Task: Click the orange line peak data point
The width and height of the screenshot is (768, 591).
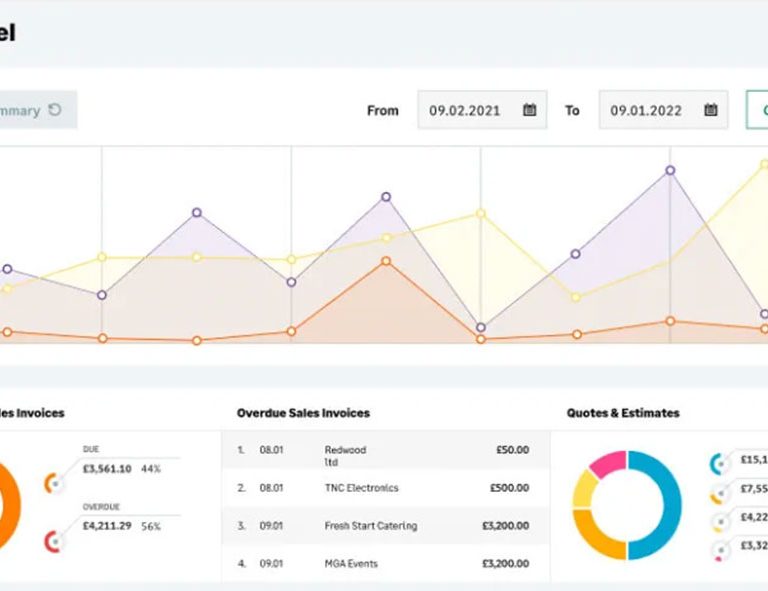Action: click(386, 261)
